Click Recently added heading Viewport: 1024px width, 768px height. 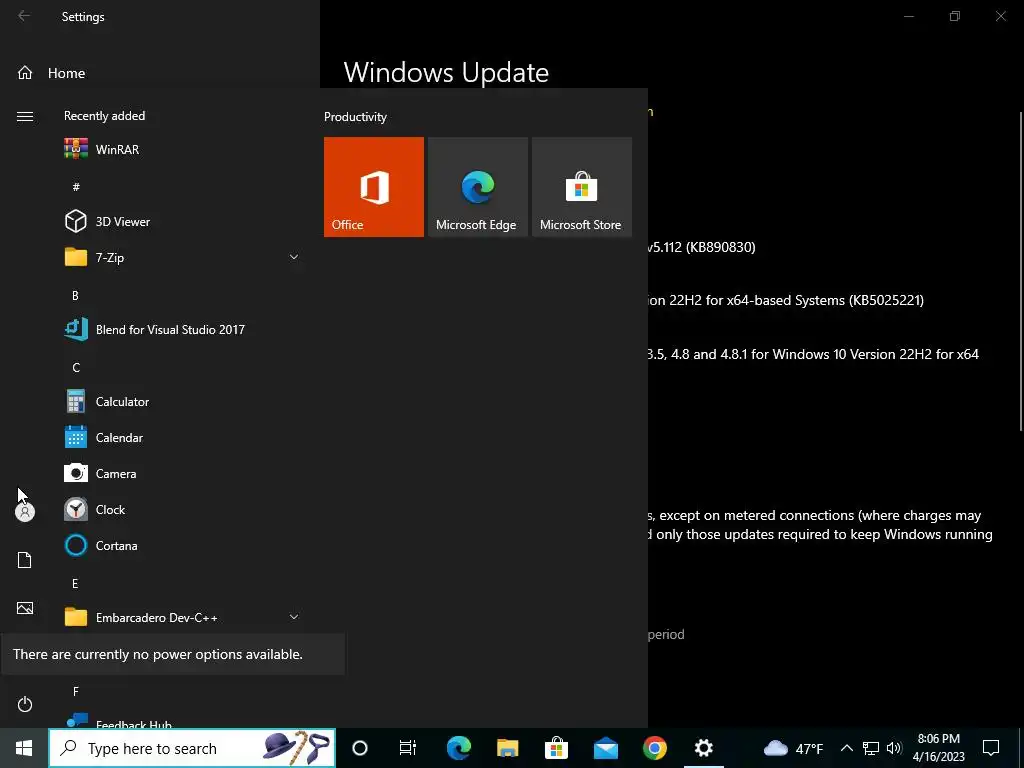pyautogui.click(x=104, y=116)
